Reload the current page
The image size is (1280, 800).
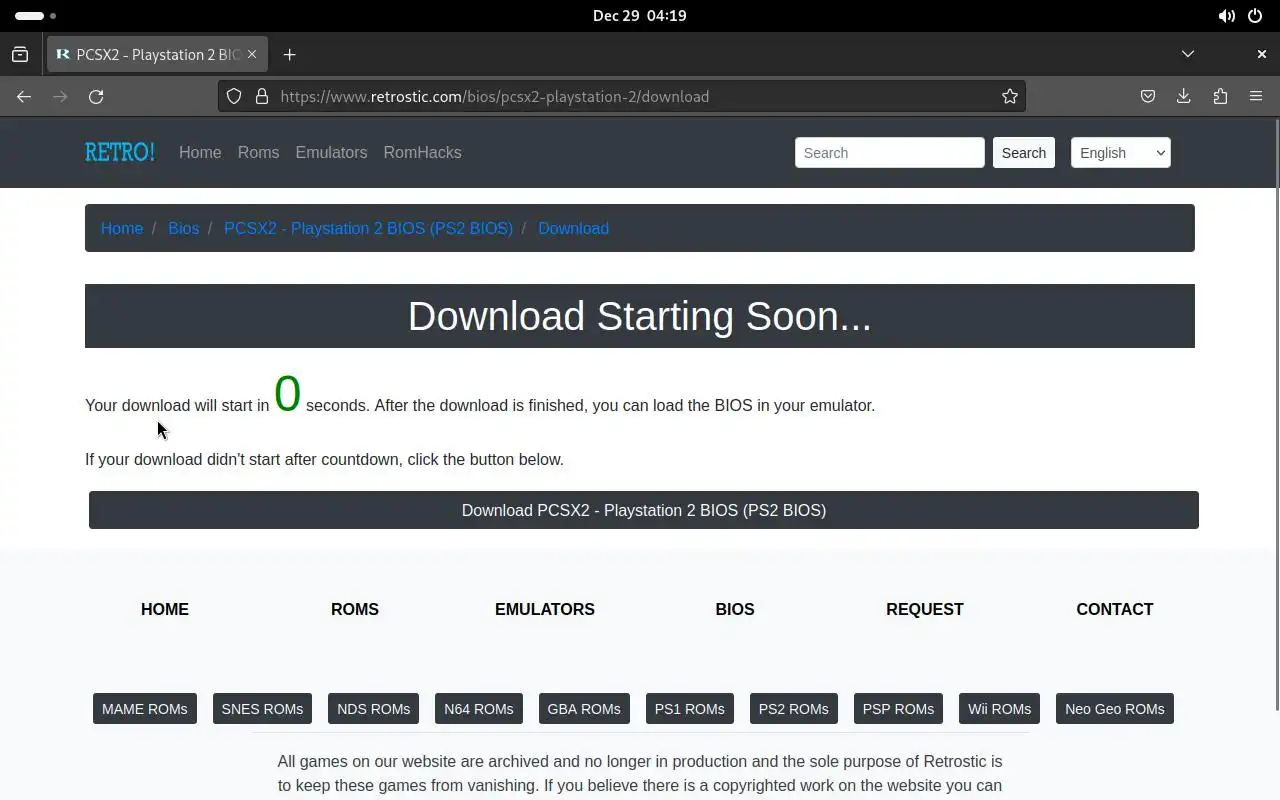96,96
